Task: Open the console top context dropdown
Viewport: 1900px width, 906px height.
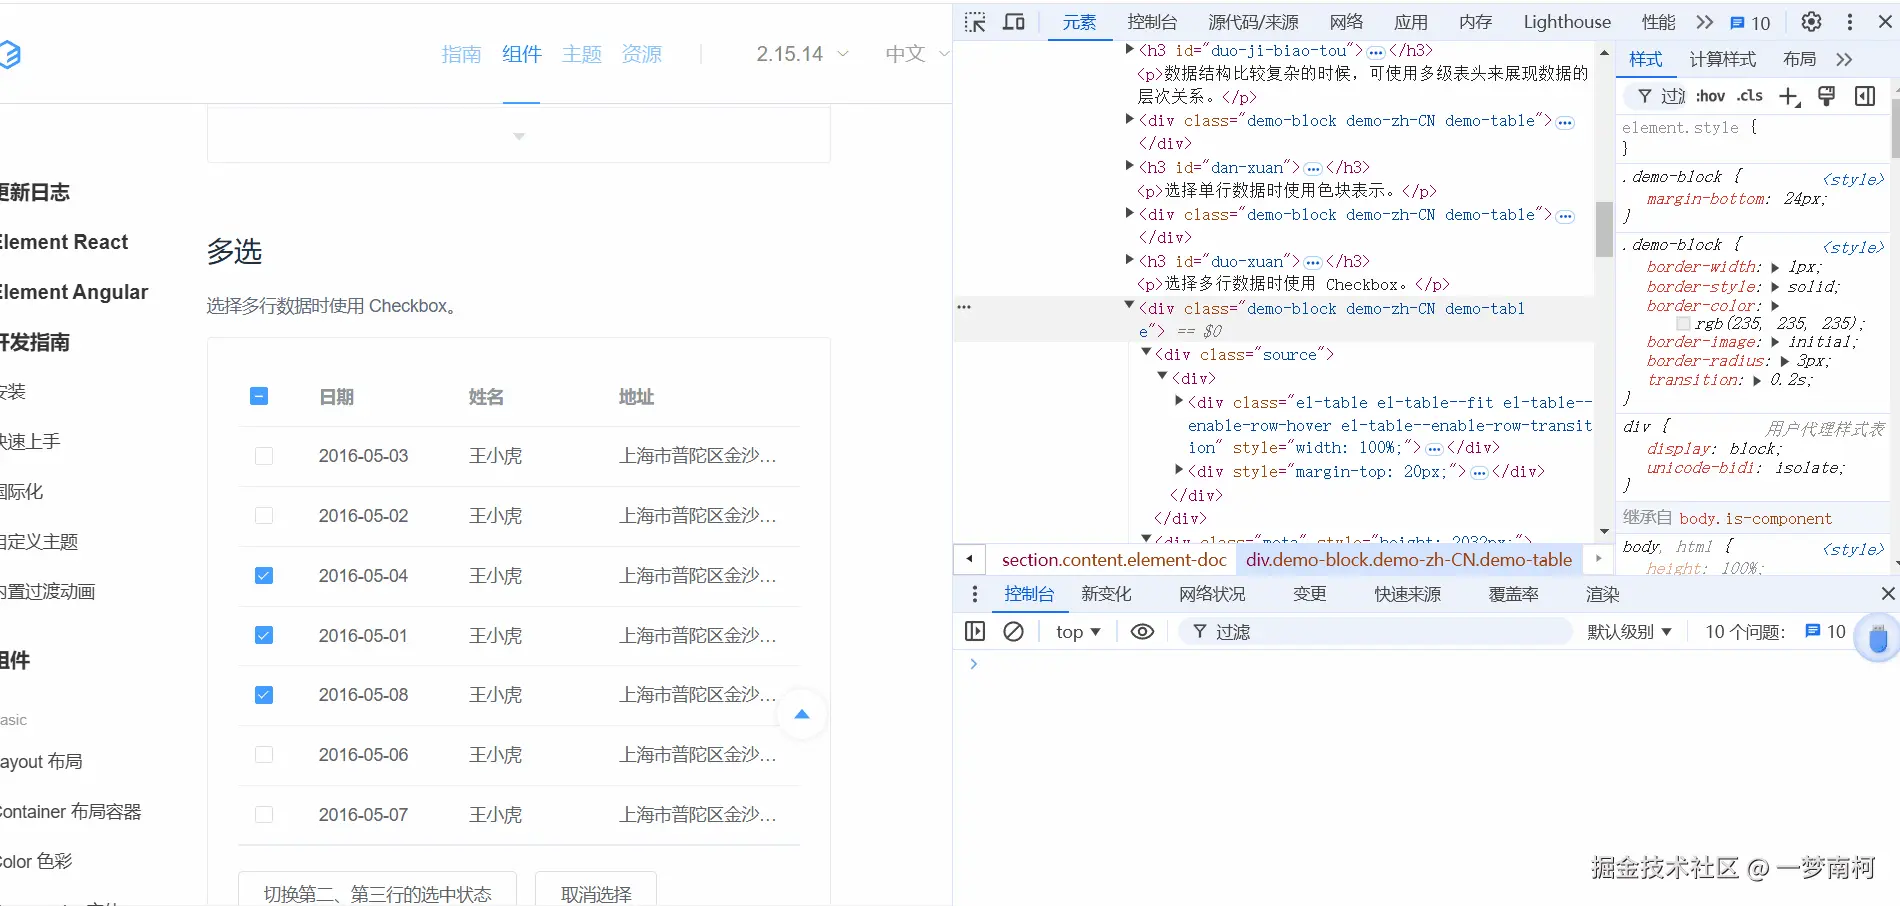Action: pos(1077,631)
